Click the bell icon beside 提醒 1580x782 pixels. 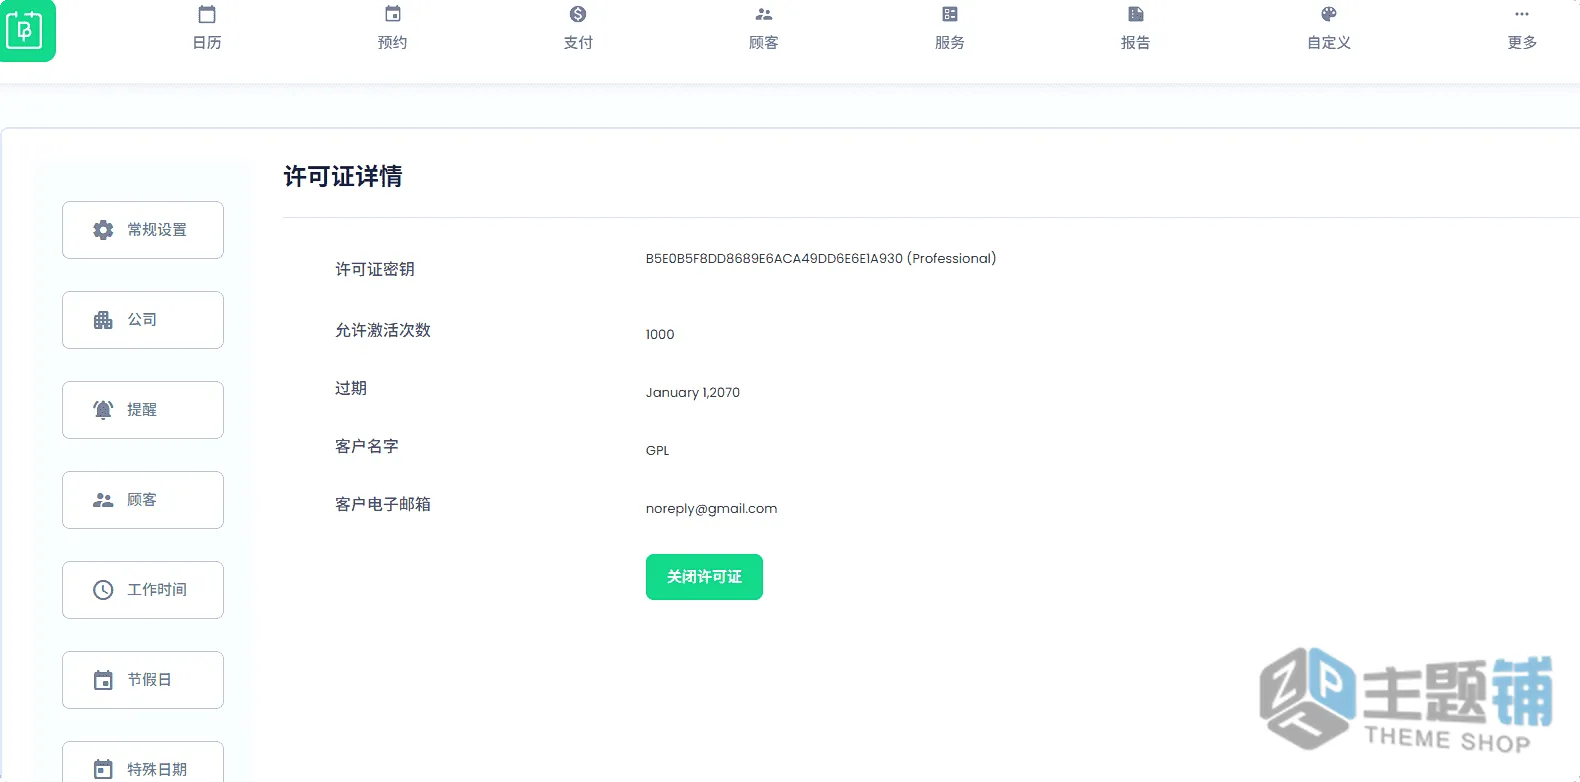pos(103,410)
